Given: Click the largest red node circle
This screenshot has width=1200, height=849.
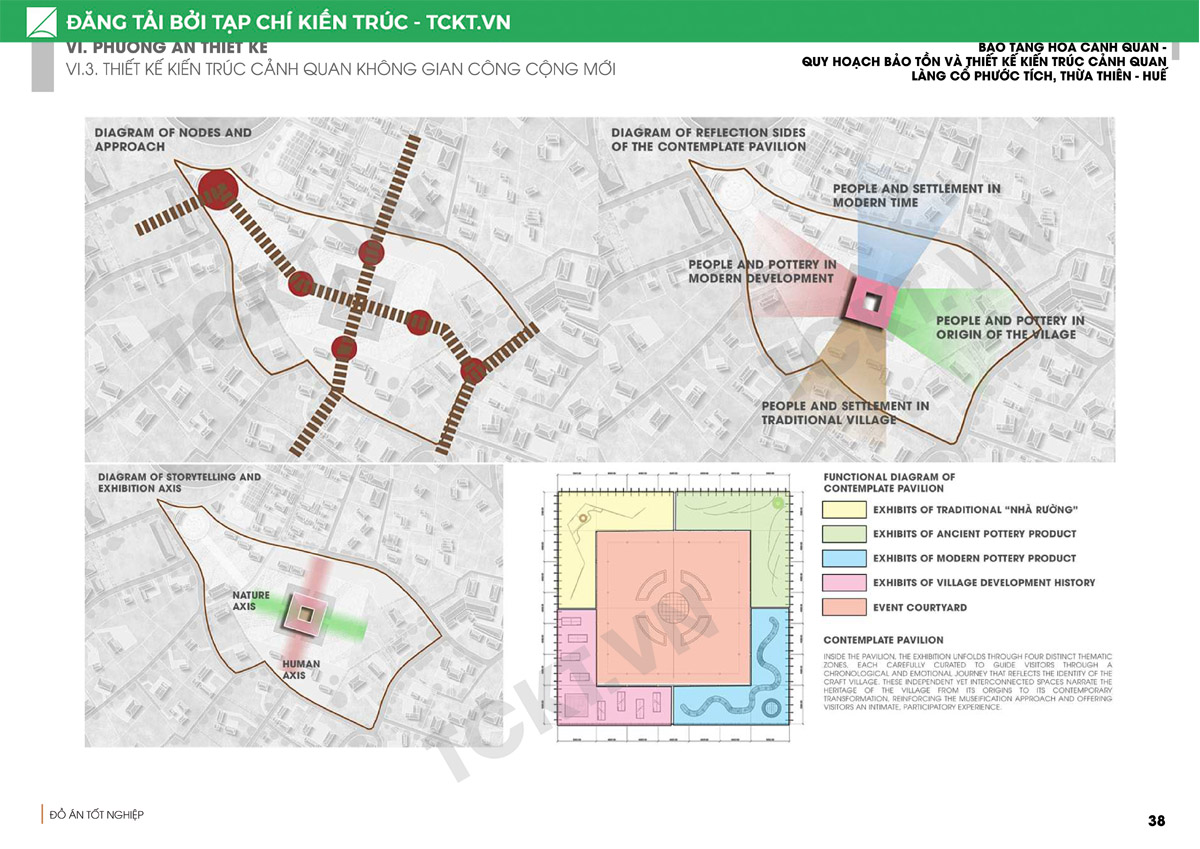Looking at the screenshot, I should [216, 188].
